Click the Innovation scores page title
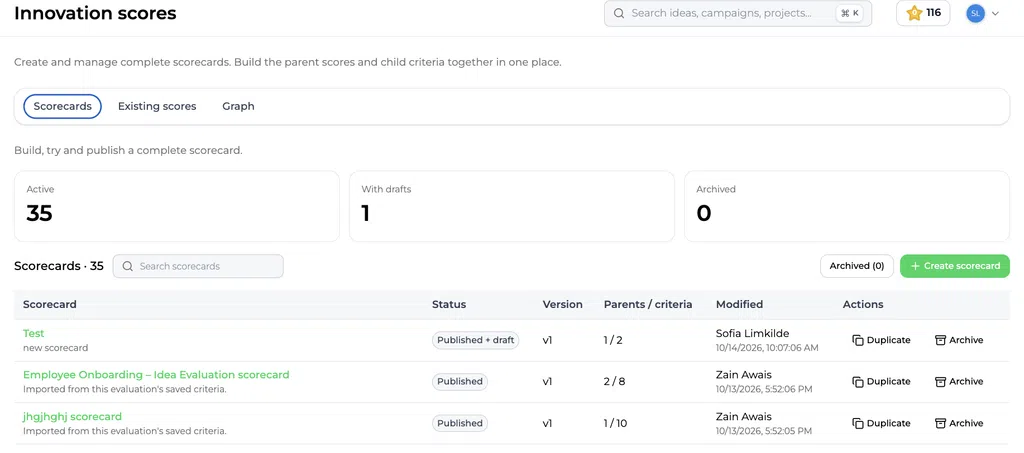This screenshot has height=453, width=1024. click(95, 13)
